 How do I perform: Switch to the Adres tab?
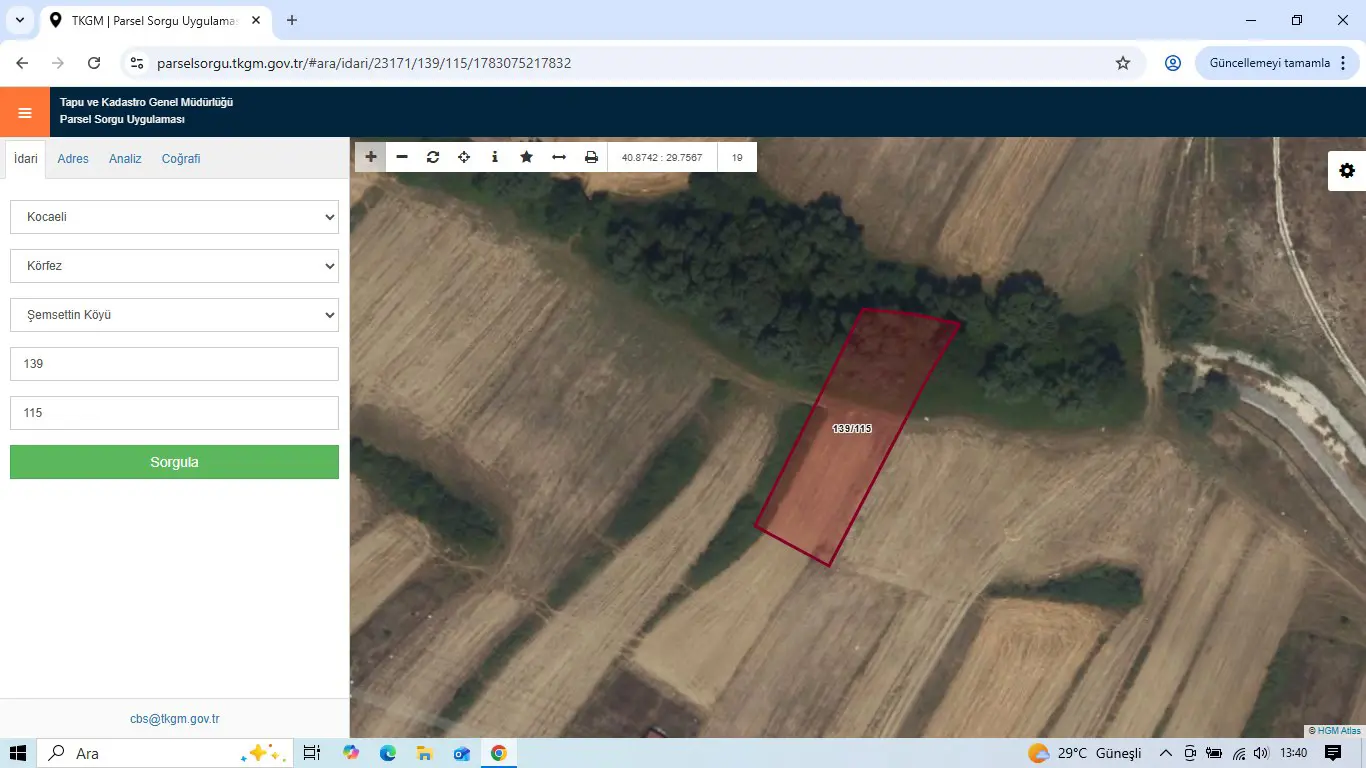(73, 159)
